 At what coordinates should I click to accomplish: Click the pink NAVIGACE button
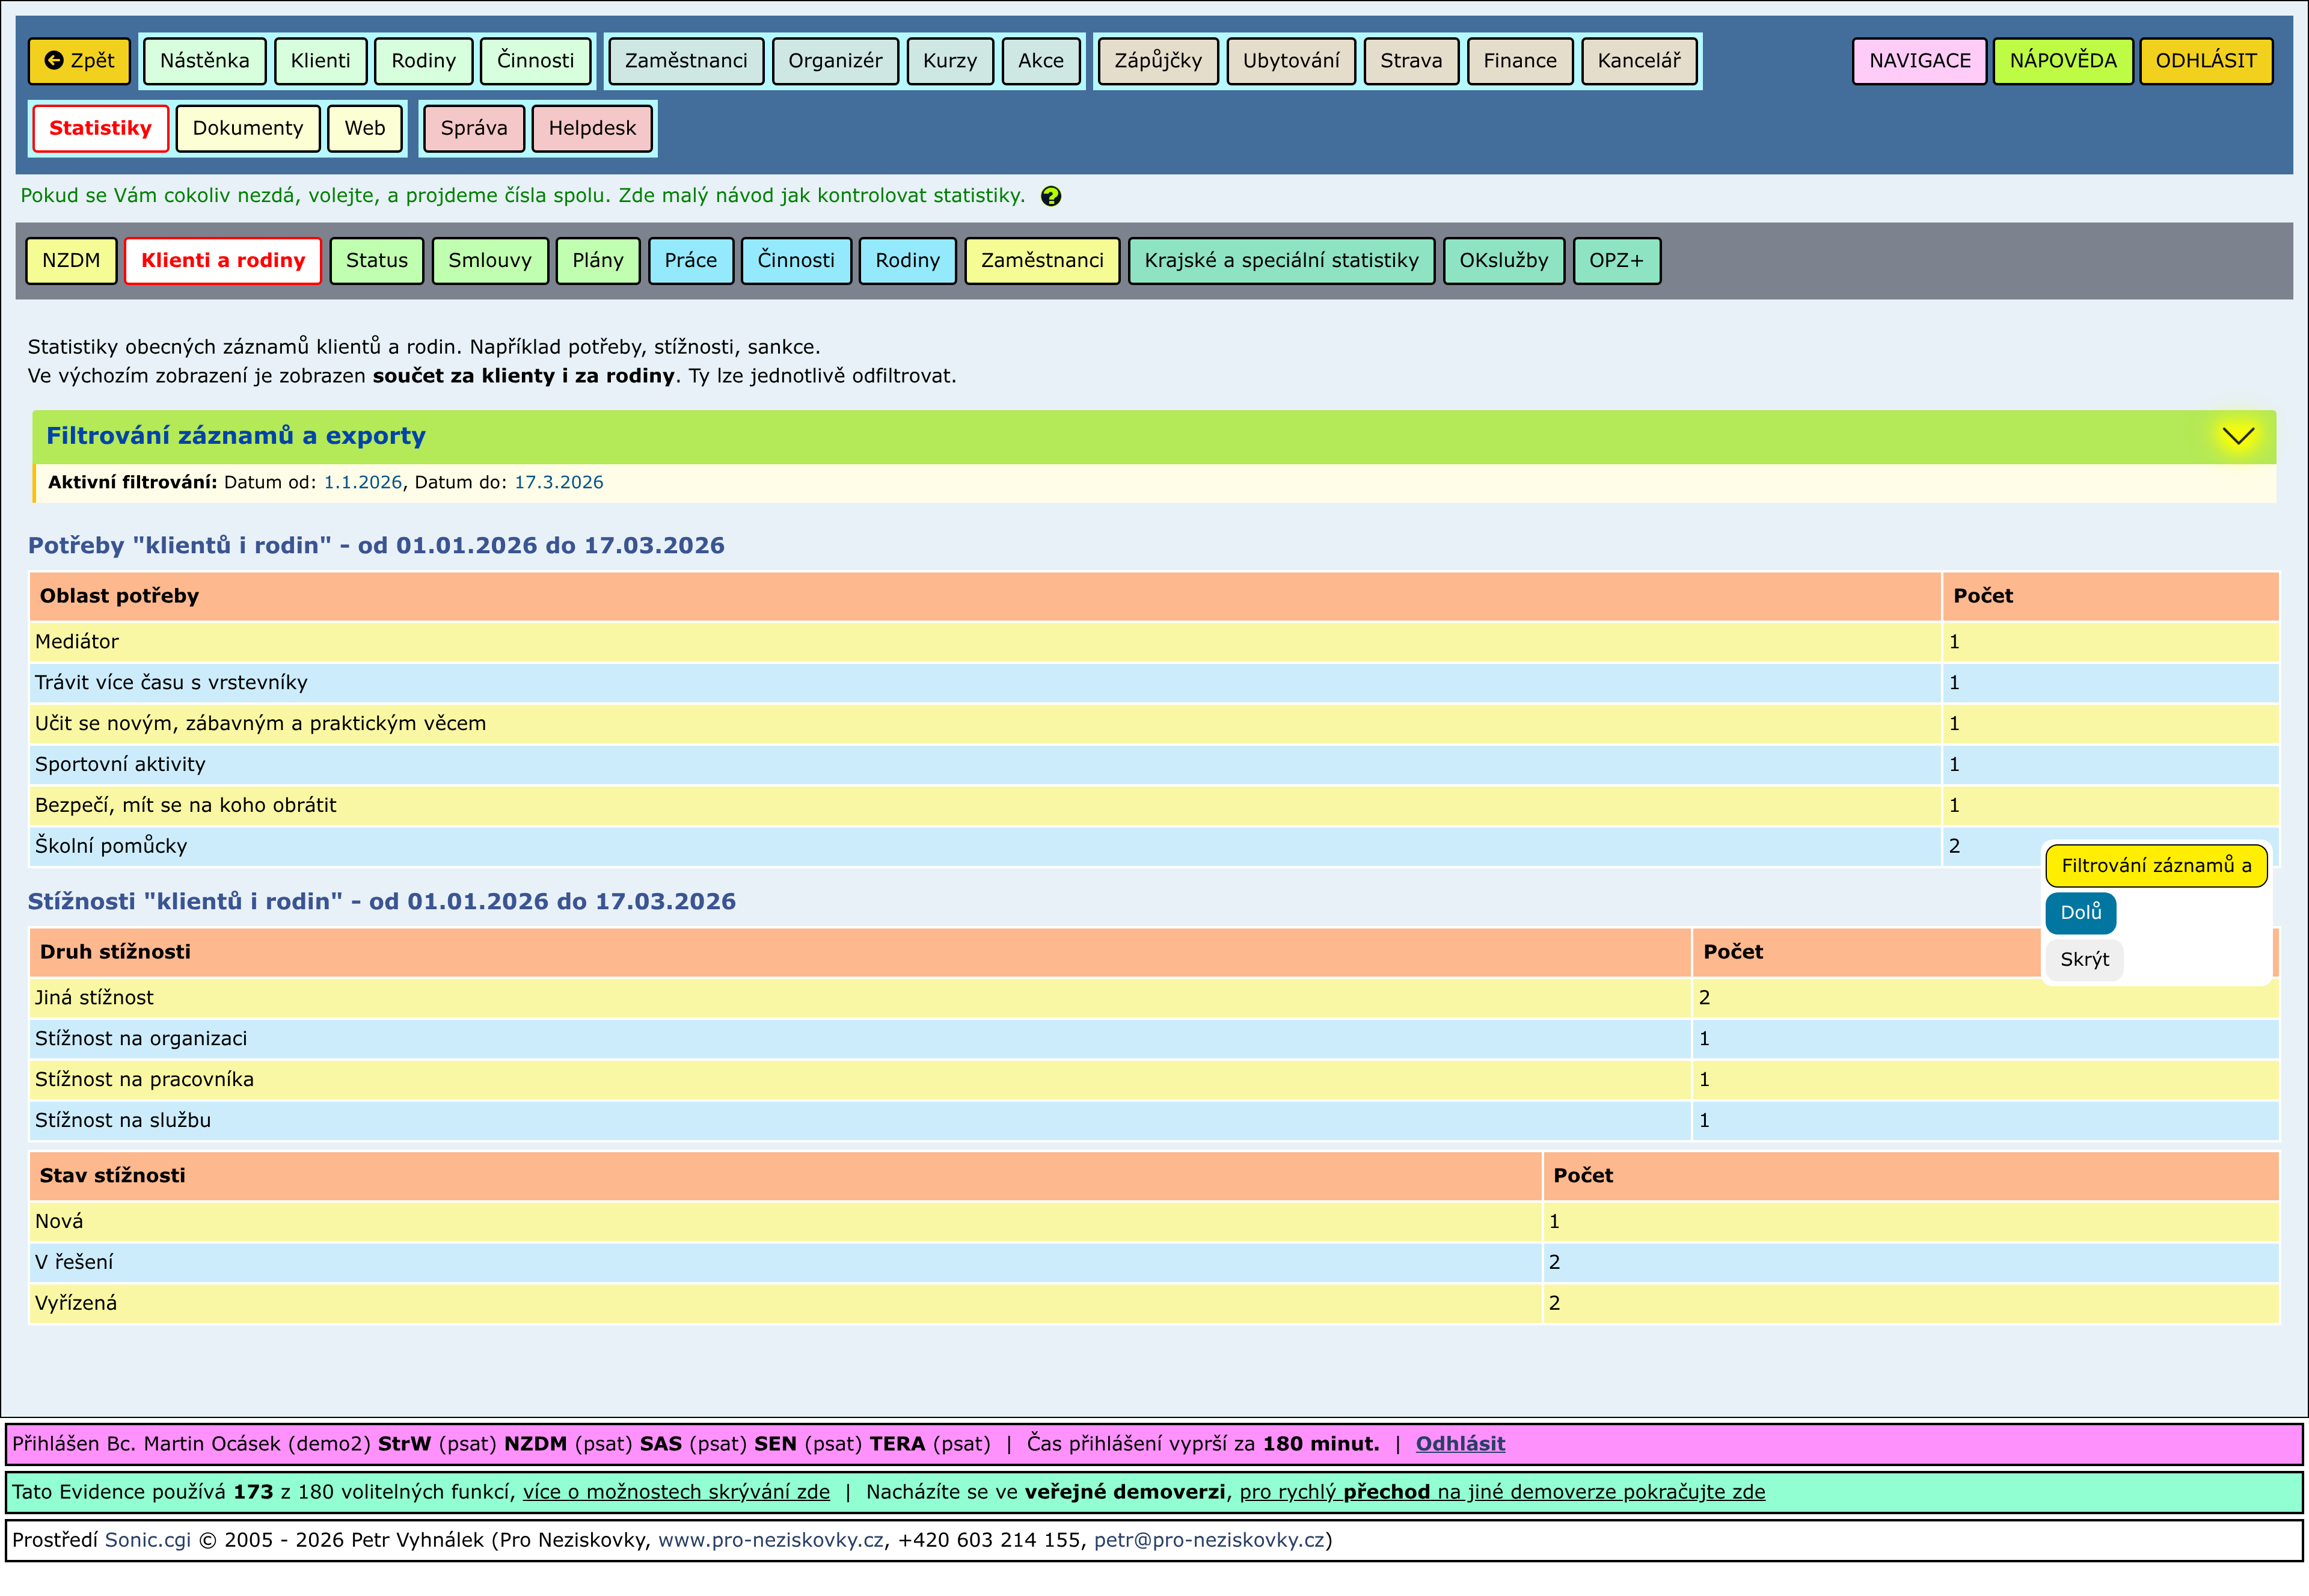pos(1918,61)
